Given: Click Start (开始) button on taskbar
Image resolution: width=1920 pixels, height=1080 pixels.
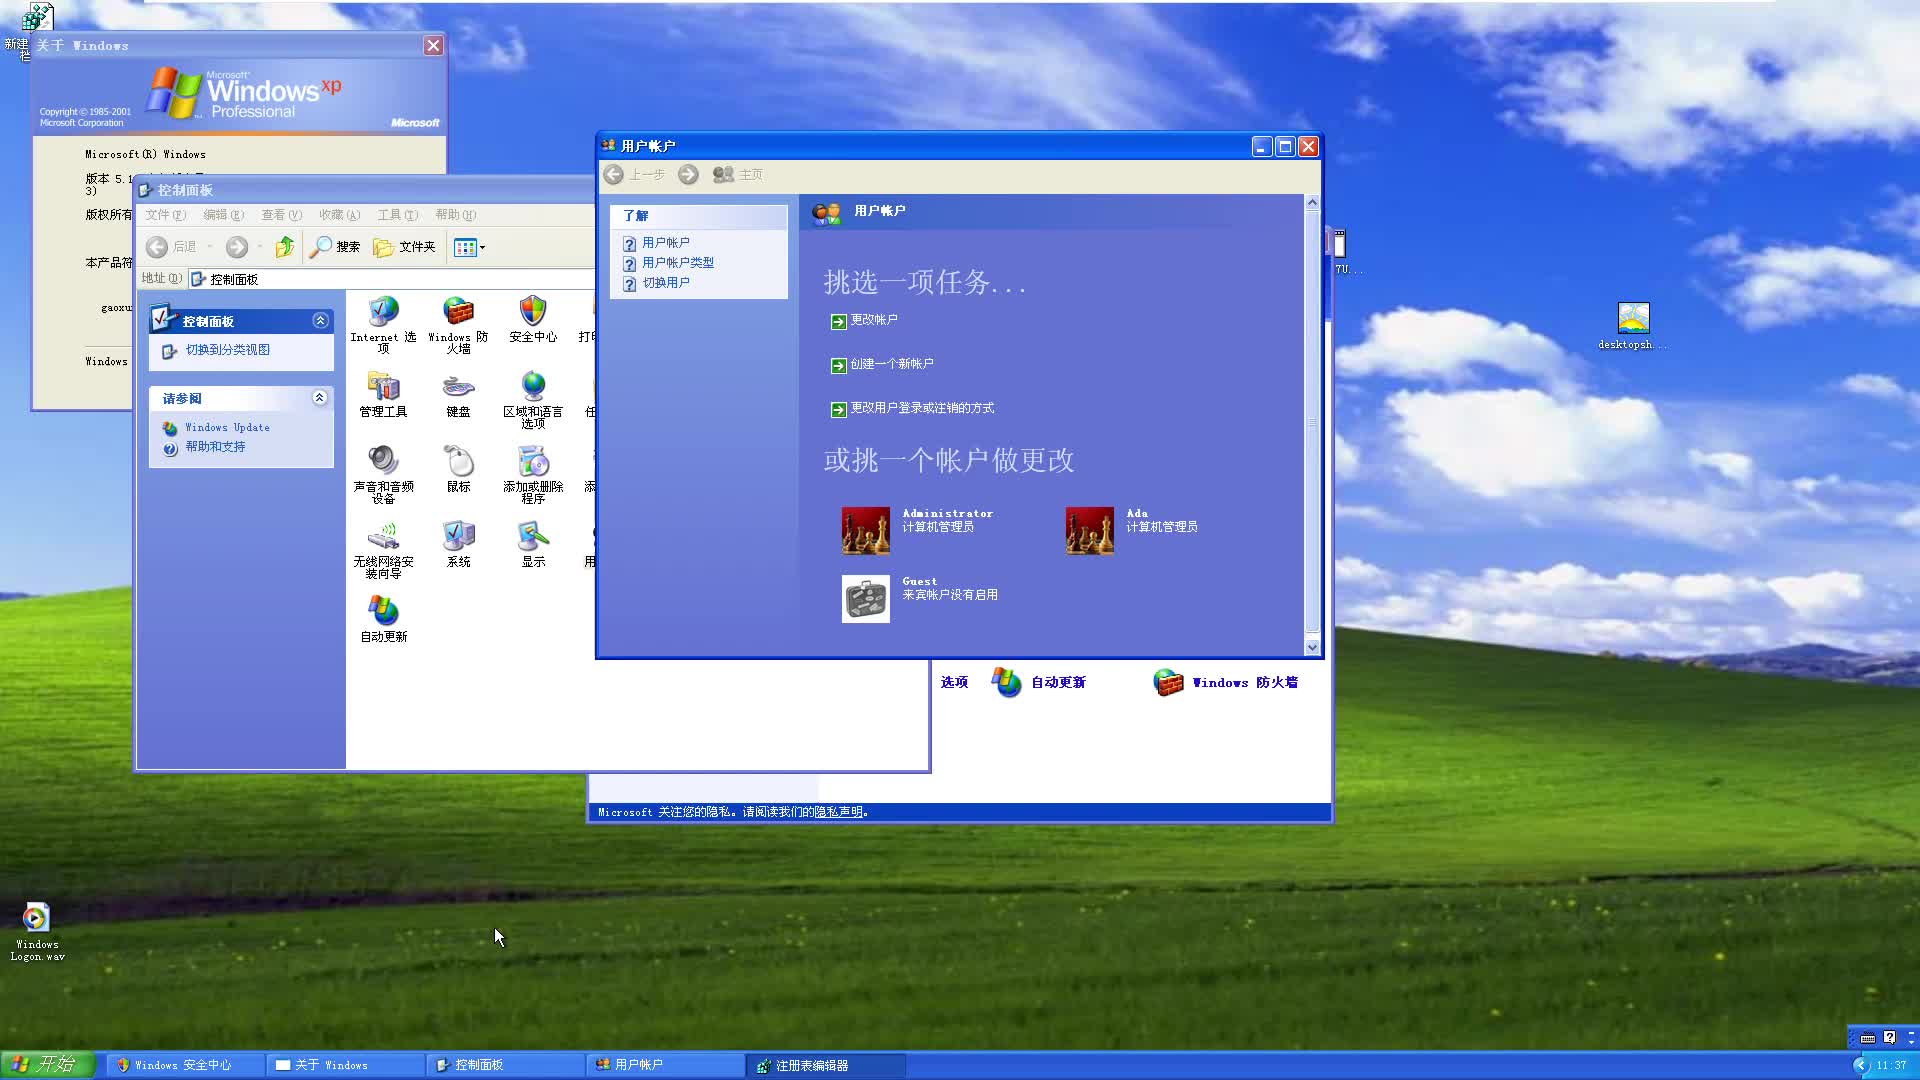Looking at the screenshot, I should (48, 1065).
